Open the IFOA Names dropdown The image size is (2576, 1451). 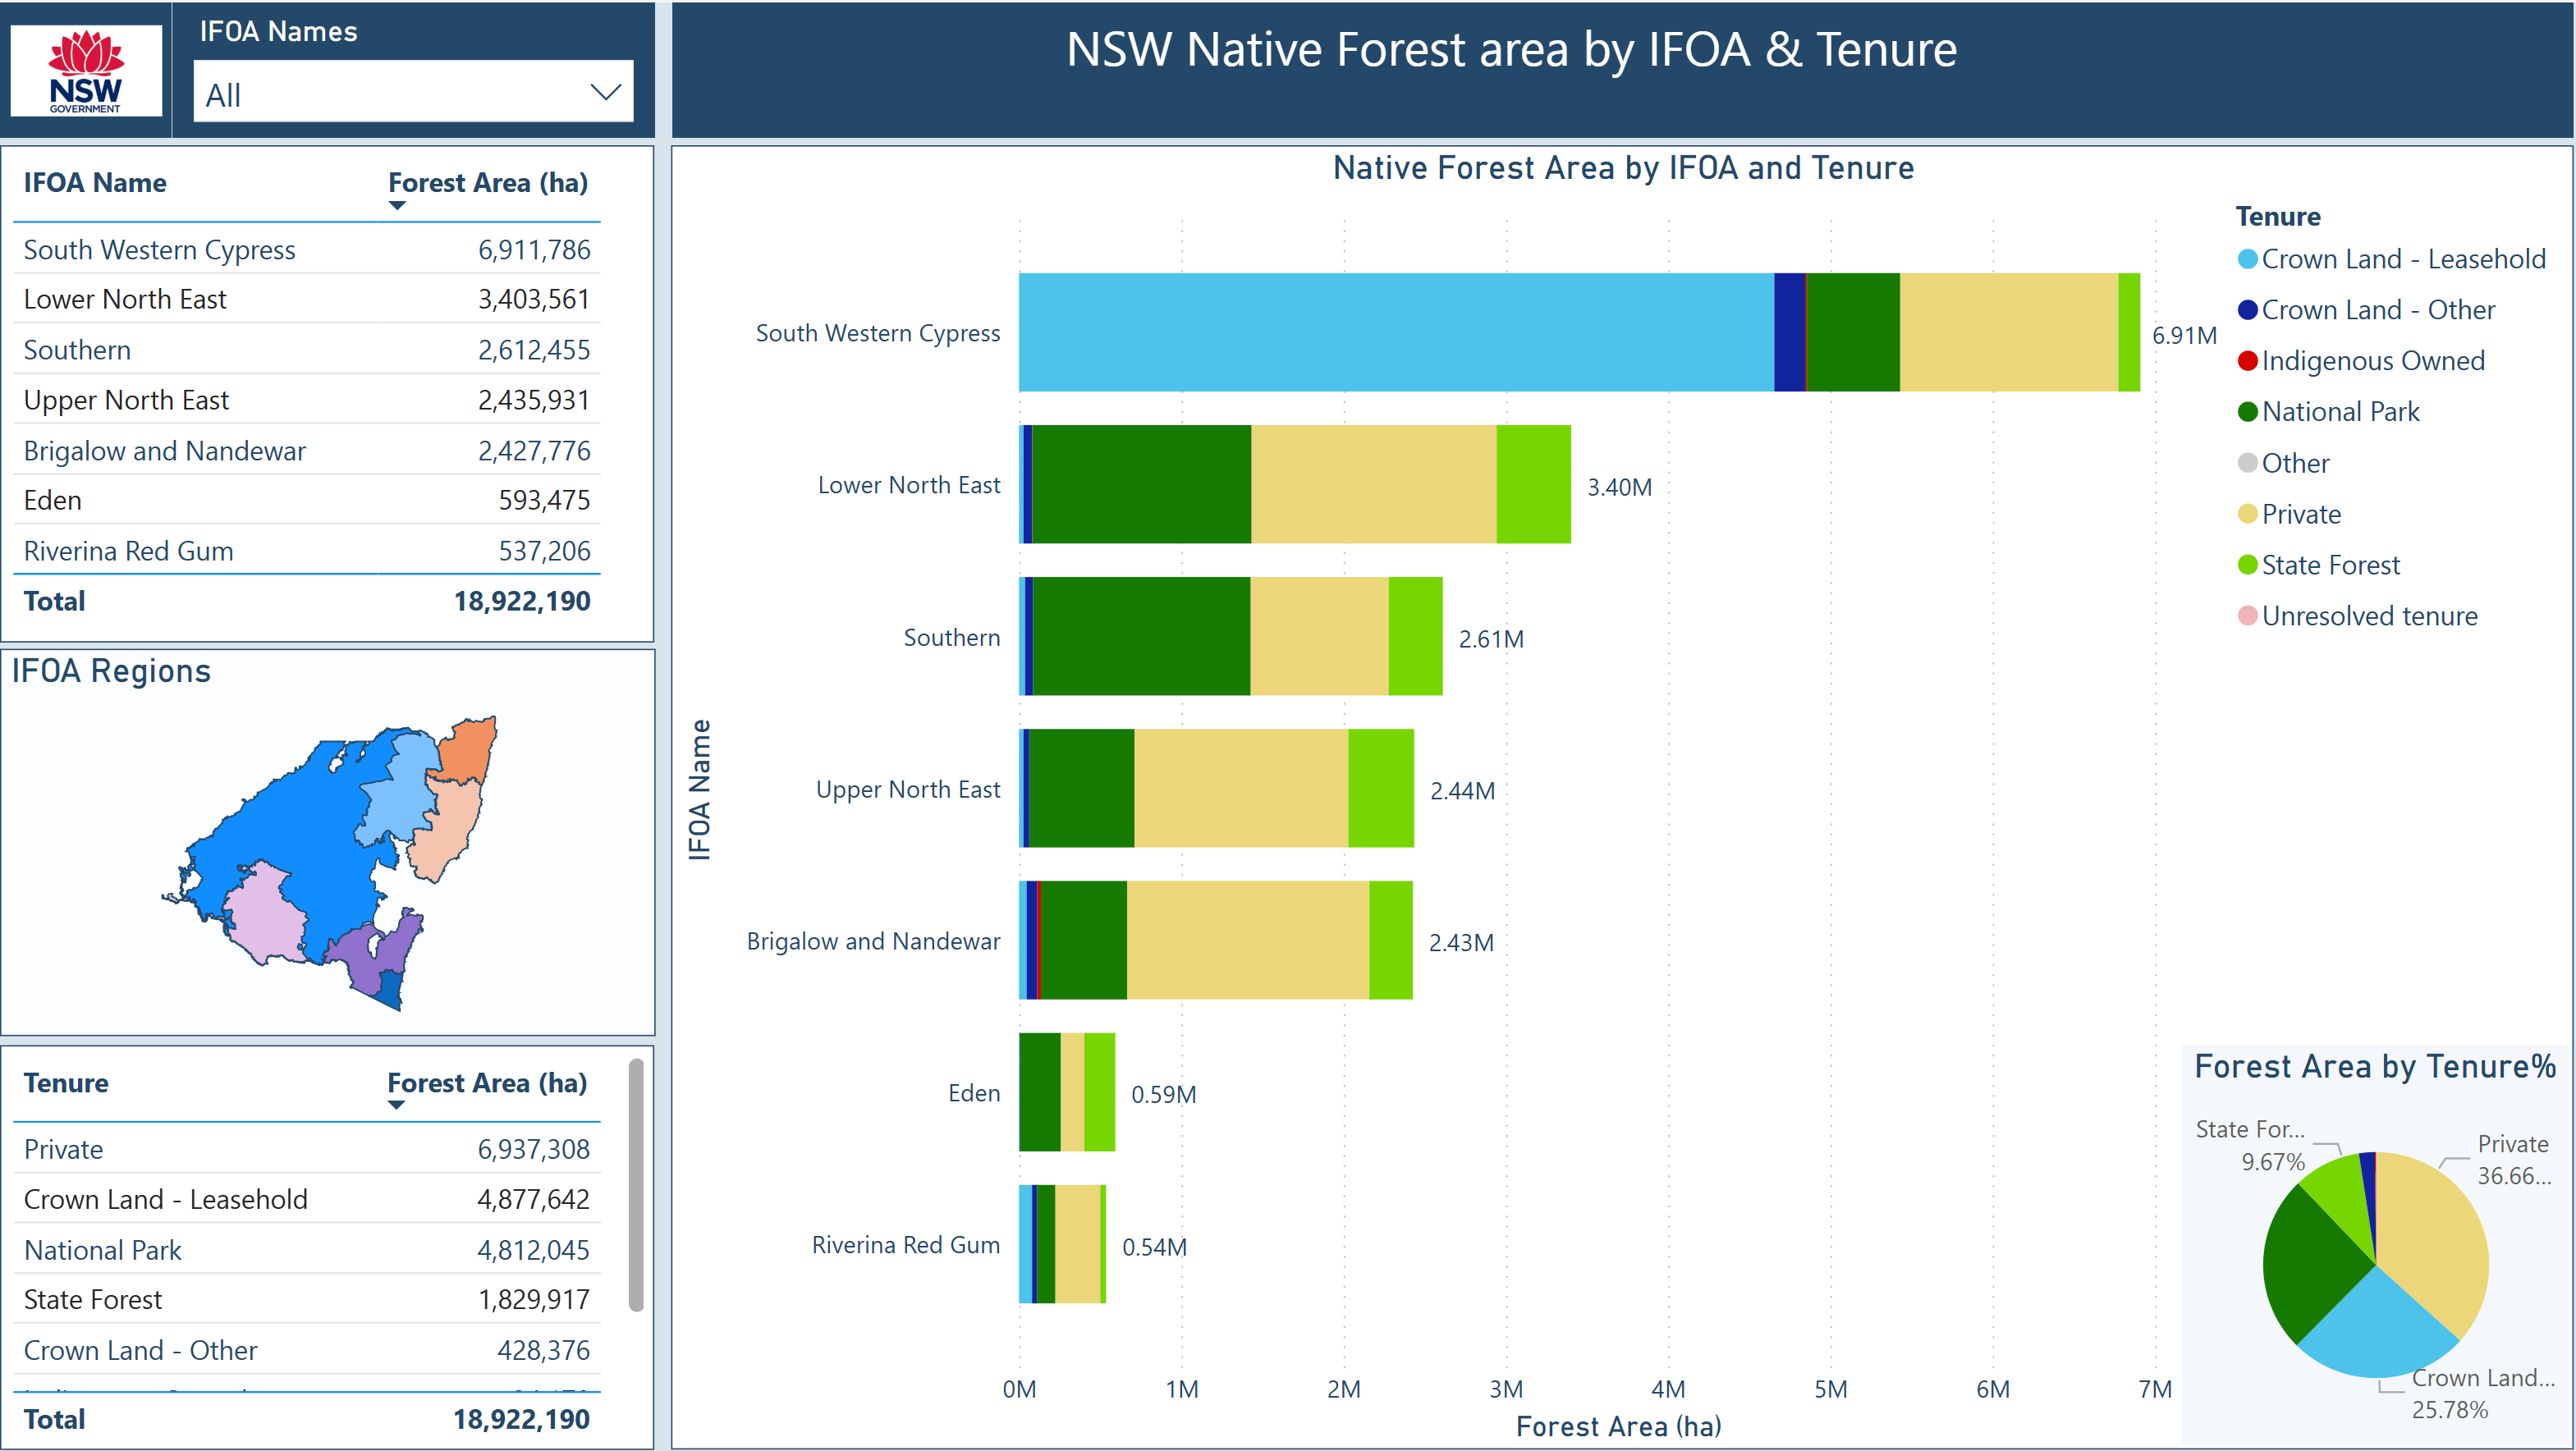pos(413,92)
